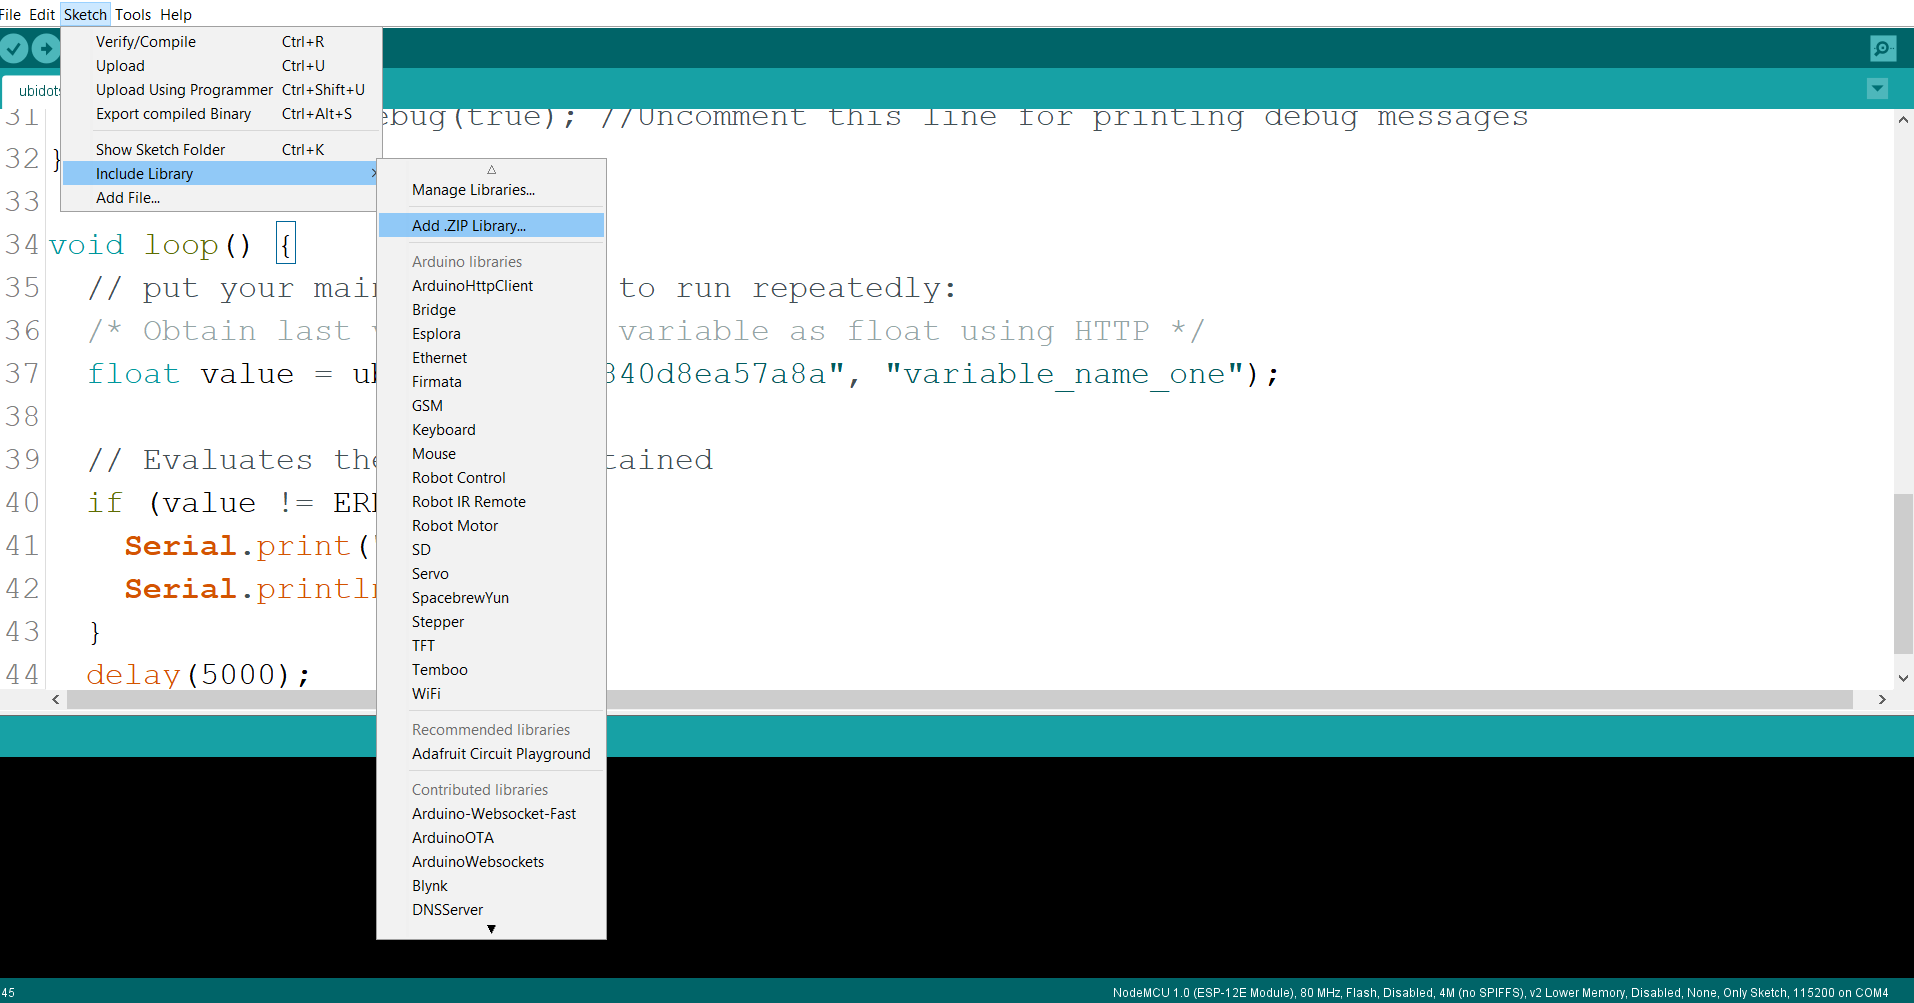Click the NodeMCU 1.0 board status text
1914x1003 pixels.
click(x=1500, y=993)
